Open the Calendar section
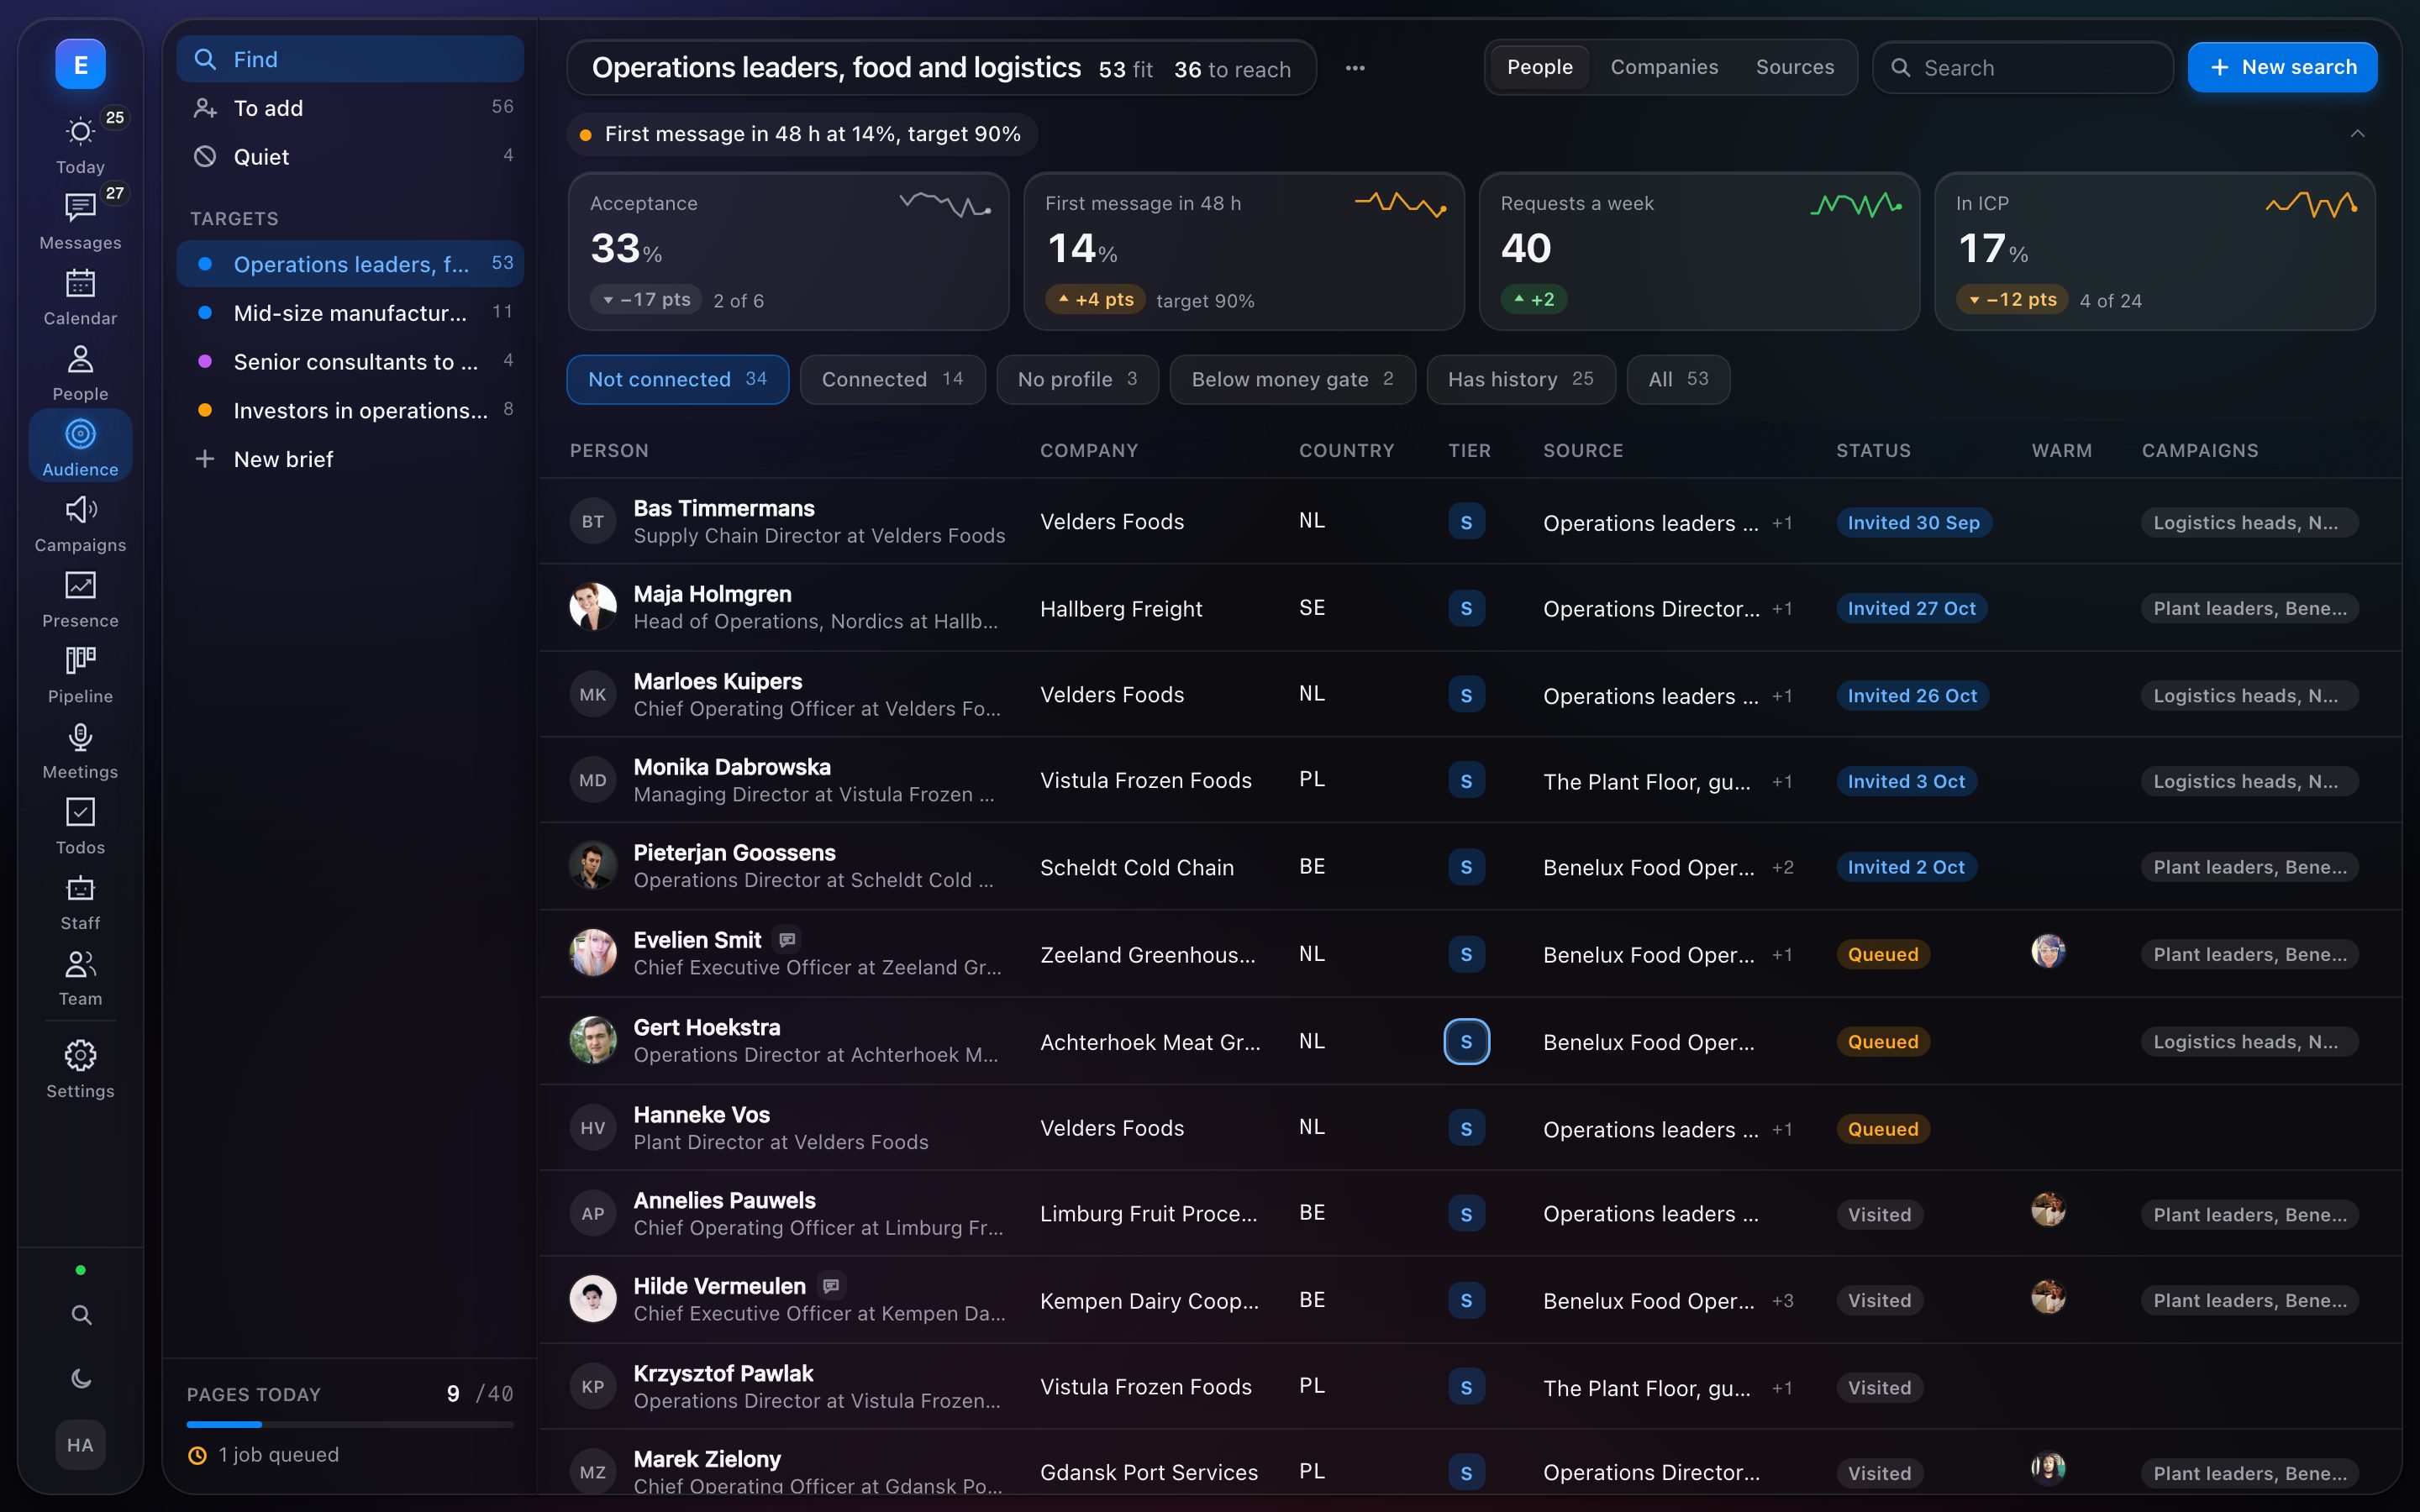Screen dimensions: 2420x1512 pyautogui.click(x=80, y=297)
